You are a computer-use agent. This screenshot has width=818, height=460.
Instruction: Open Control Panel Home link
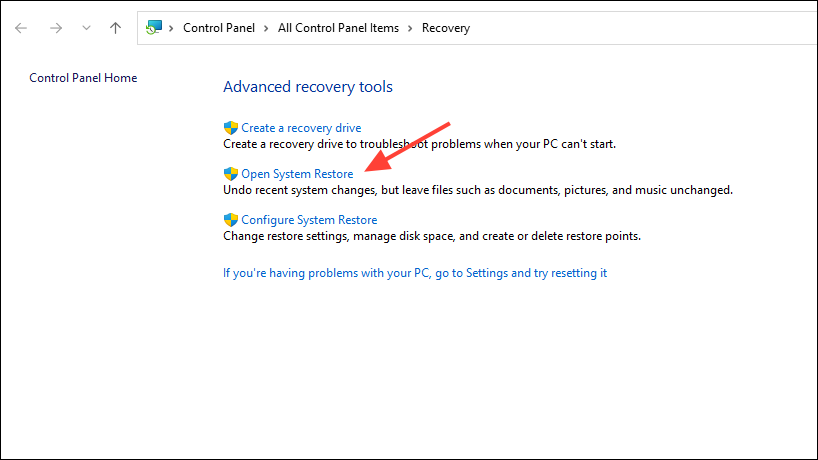tap(83, 78)
